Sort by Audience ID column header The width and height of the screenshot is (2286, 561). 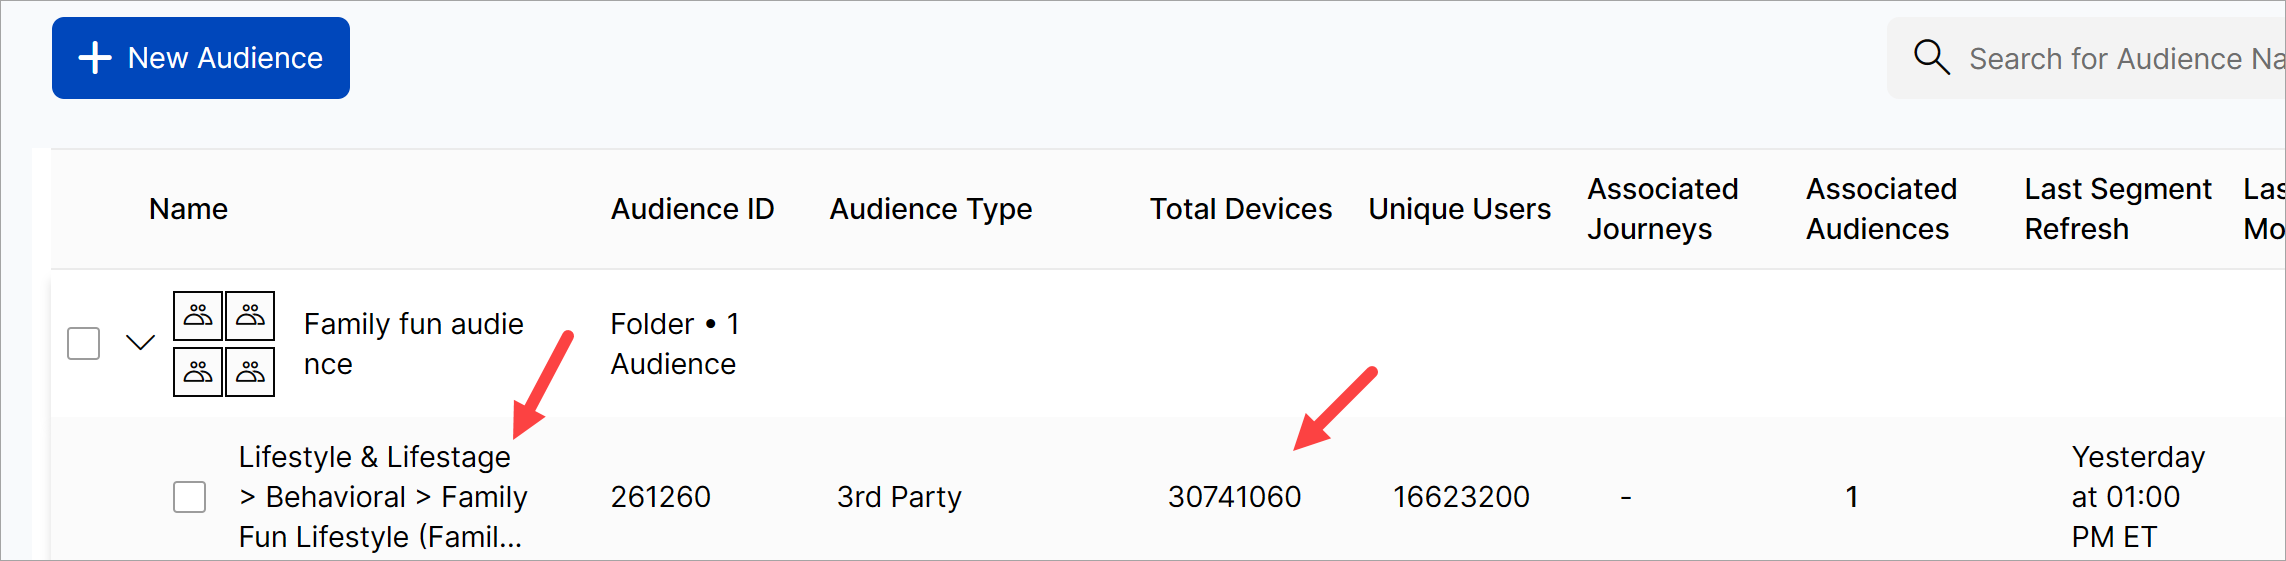(692, 209)
